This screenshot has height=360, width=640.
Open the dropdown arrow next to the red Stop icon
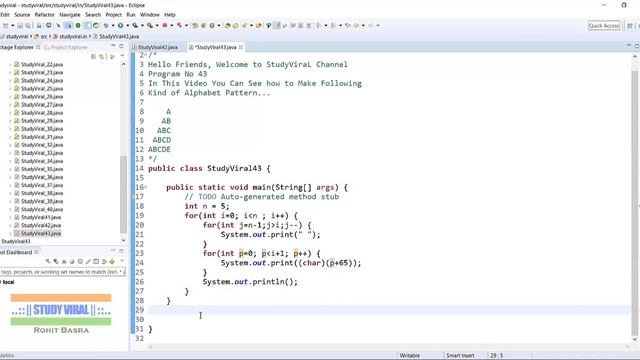pos(171,25)
